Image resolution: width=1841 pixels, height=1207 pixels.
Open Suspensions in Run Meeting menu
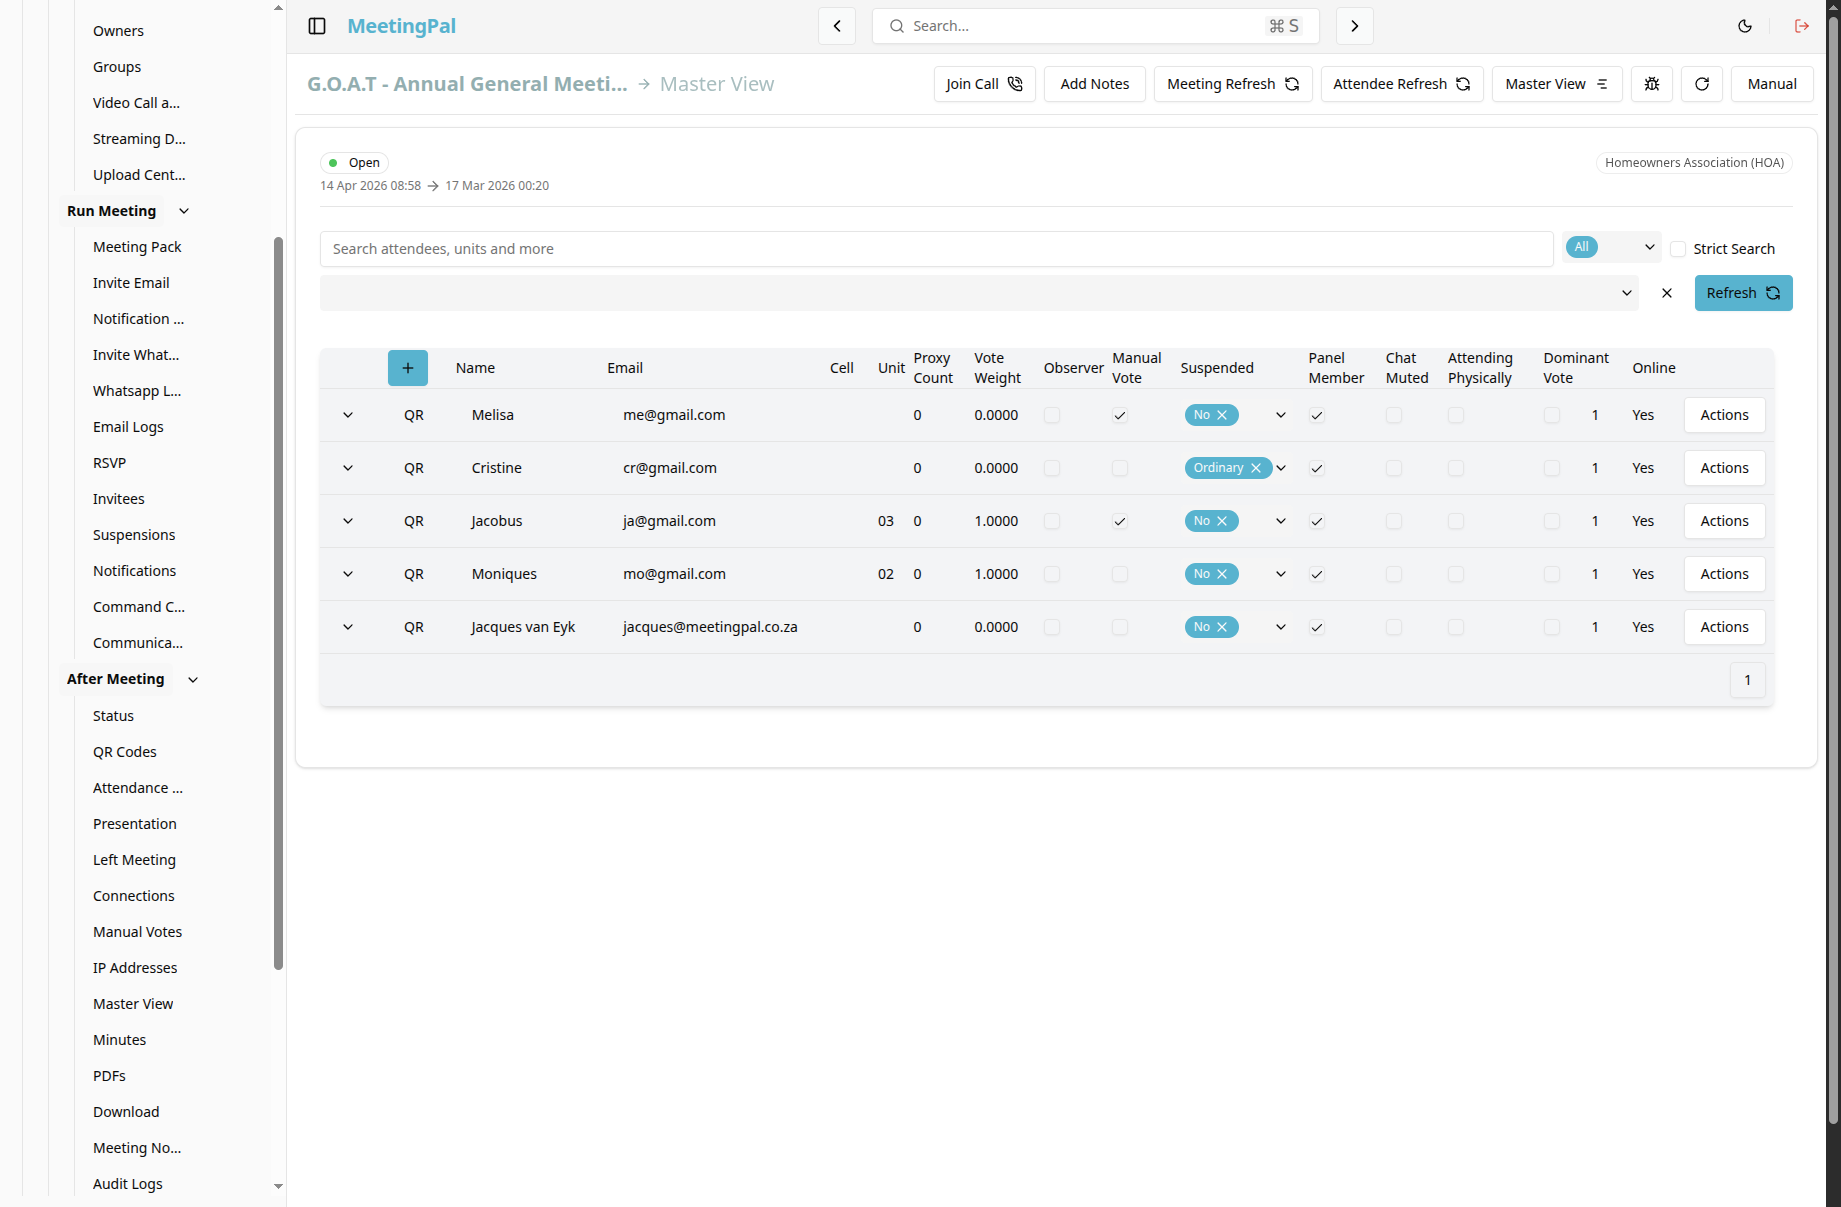point(134,535)
